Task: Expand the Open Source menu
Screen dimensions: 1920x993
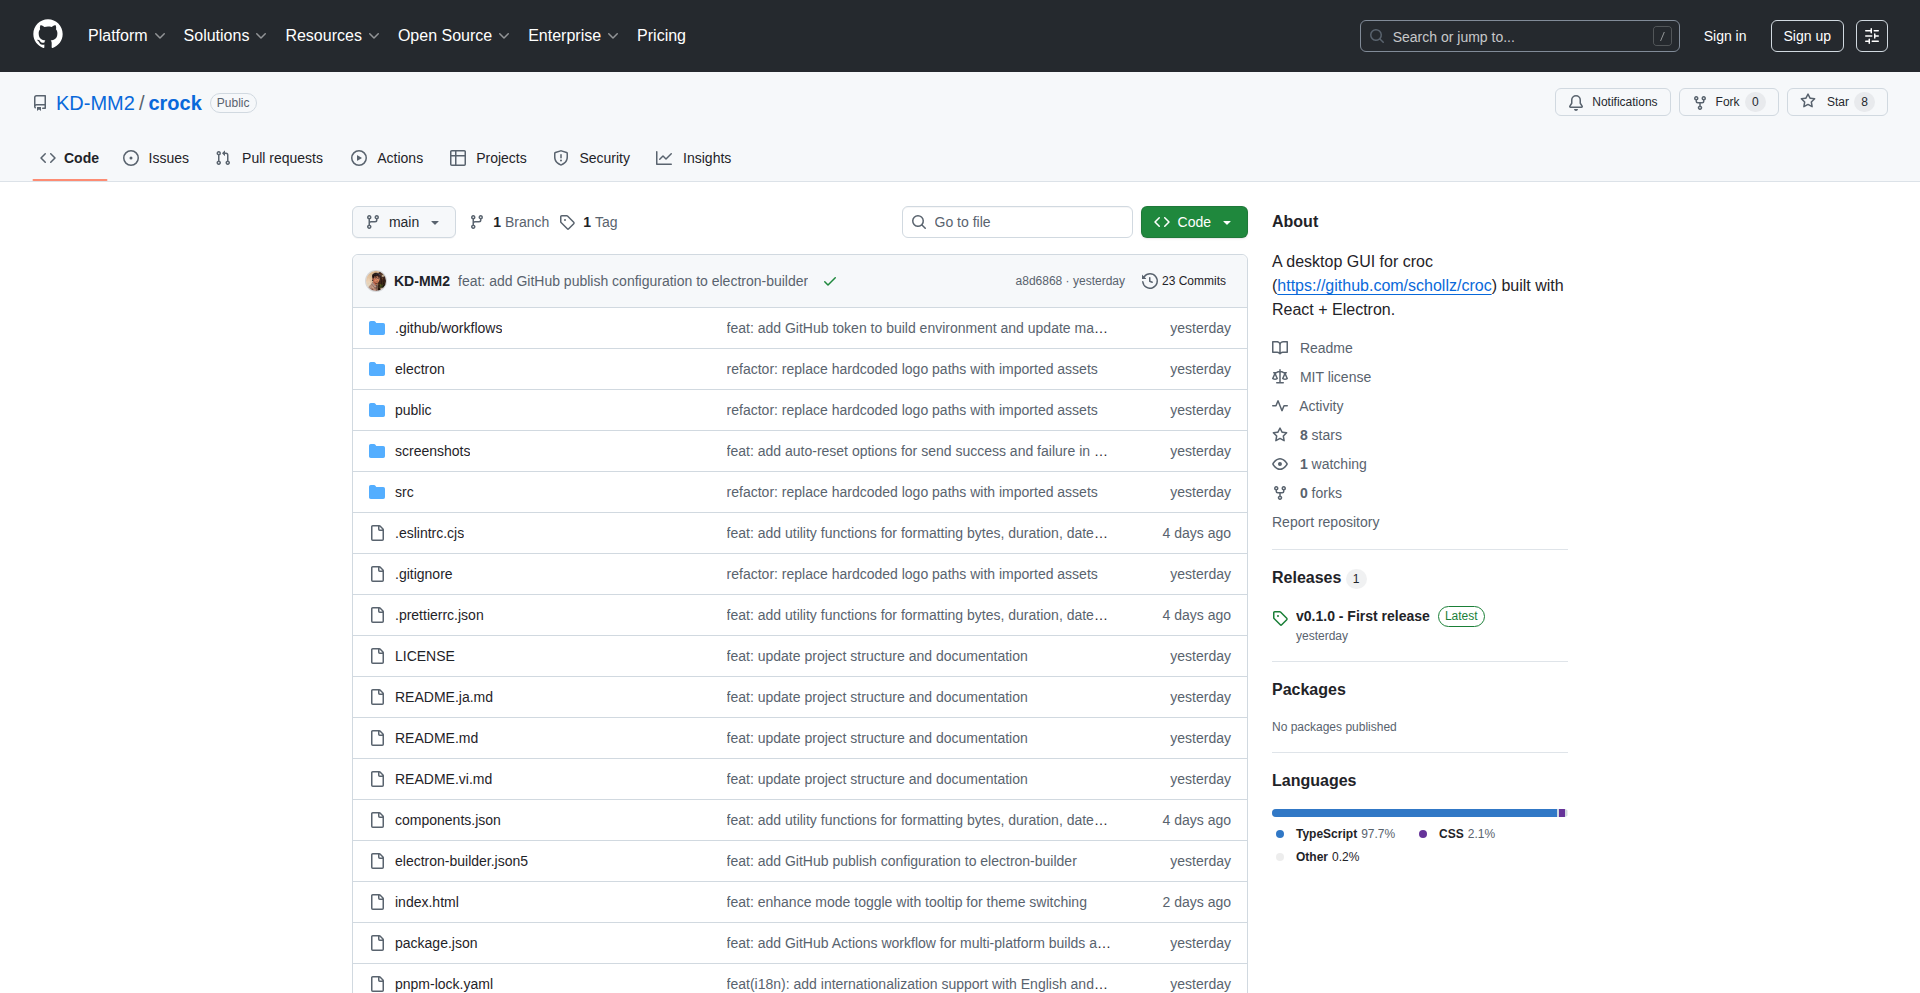Action: tap(453, 36)
